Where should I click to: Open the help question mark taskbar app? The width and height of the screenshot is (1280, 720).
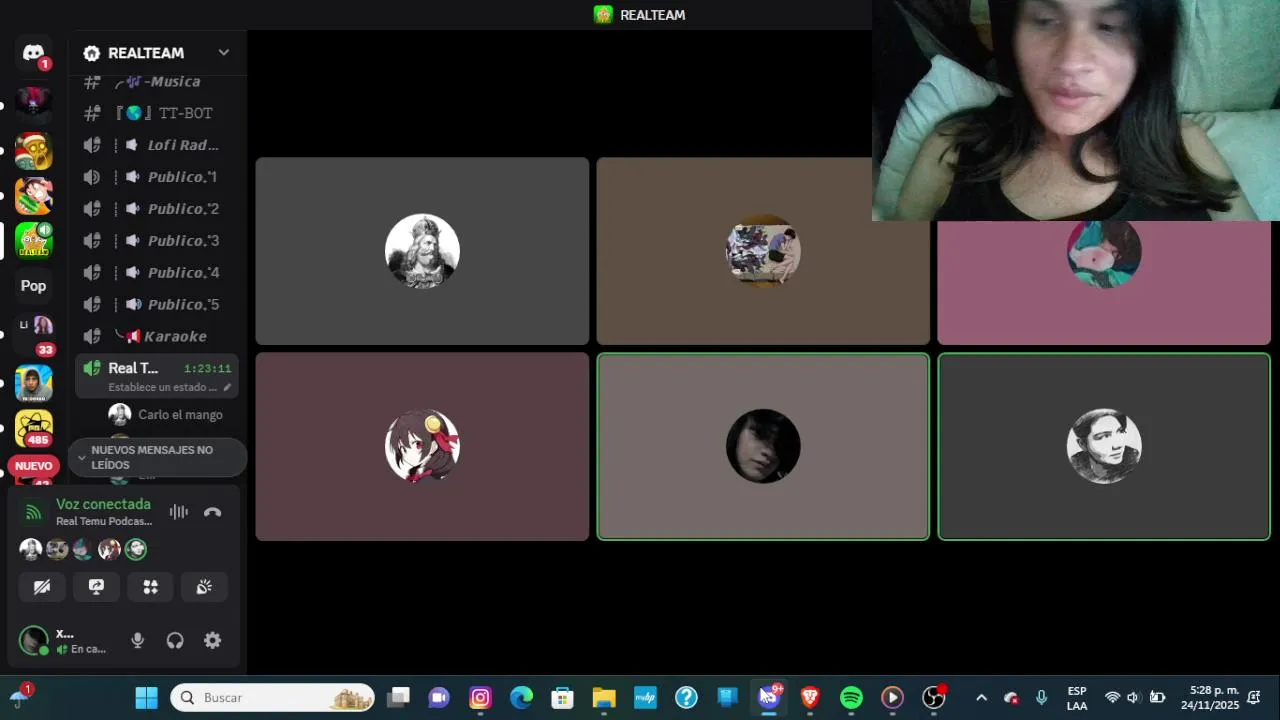(x=686, y=697)
